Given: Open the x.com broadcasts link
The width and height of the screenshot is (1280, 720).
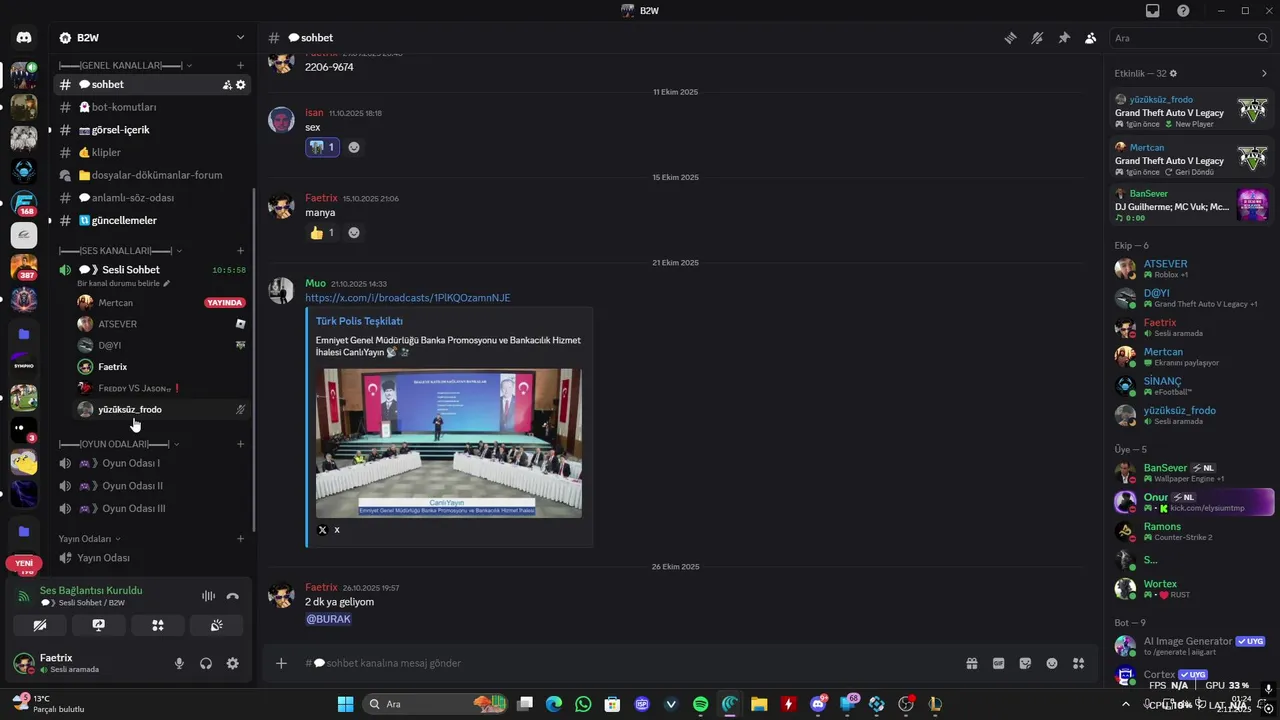Looking at the screenshot, I should [408, 298].
